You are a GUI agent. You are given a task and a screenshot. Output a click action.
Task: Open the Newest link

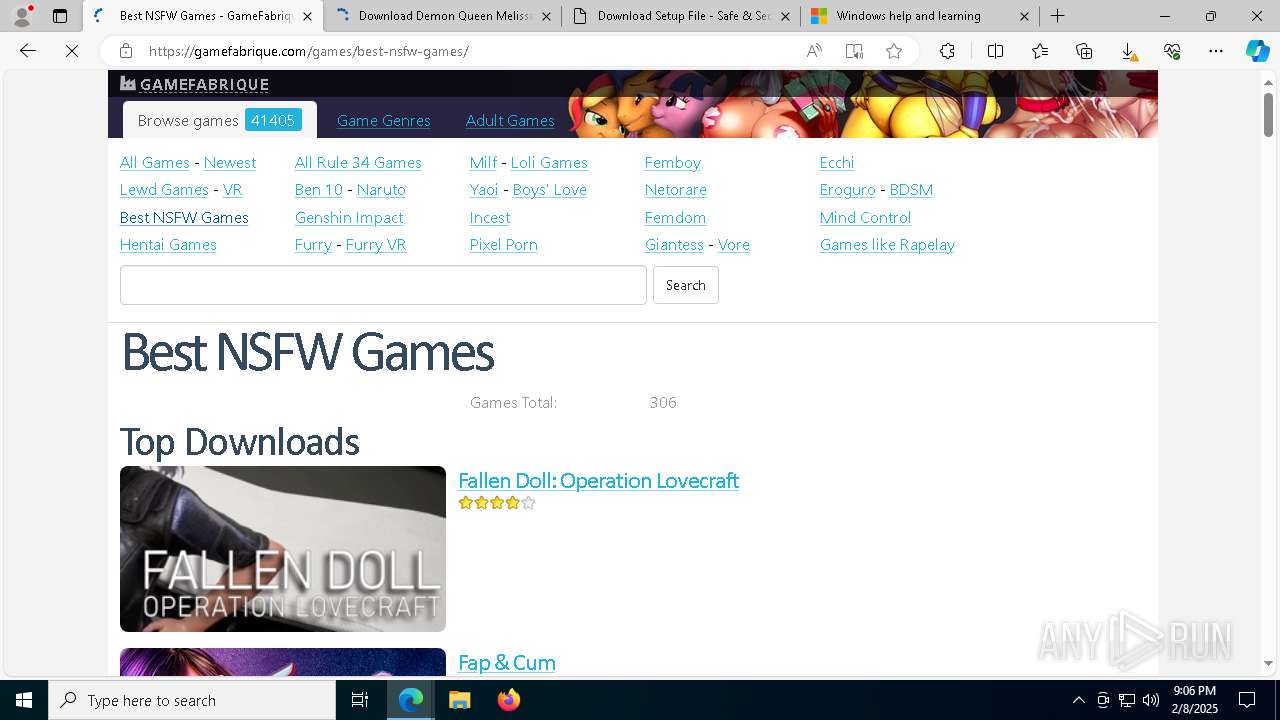[230, 162]
